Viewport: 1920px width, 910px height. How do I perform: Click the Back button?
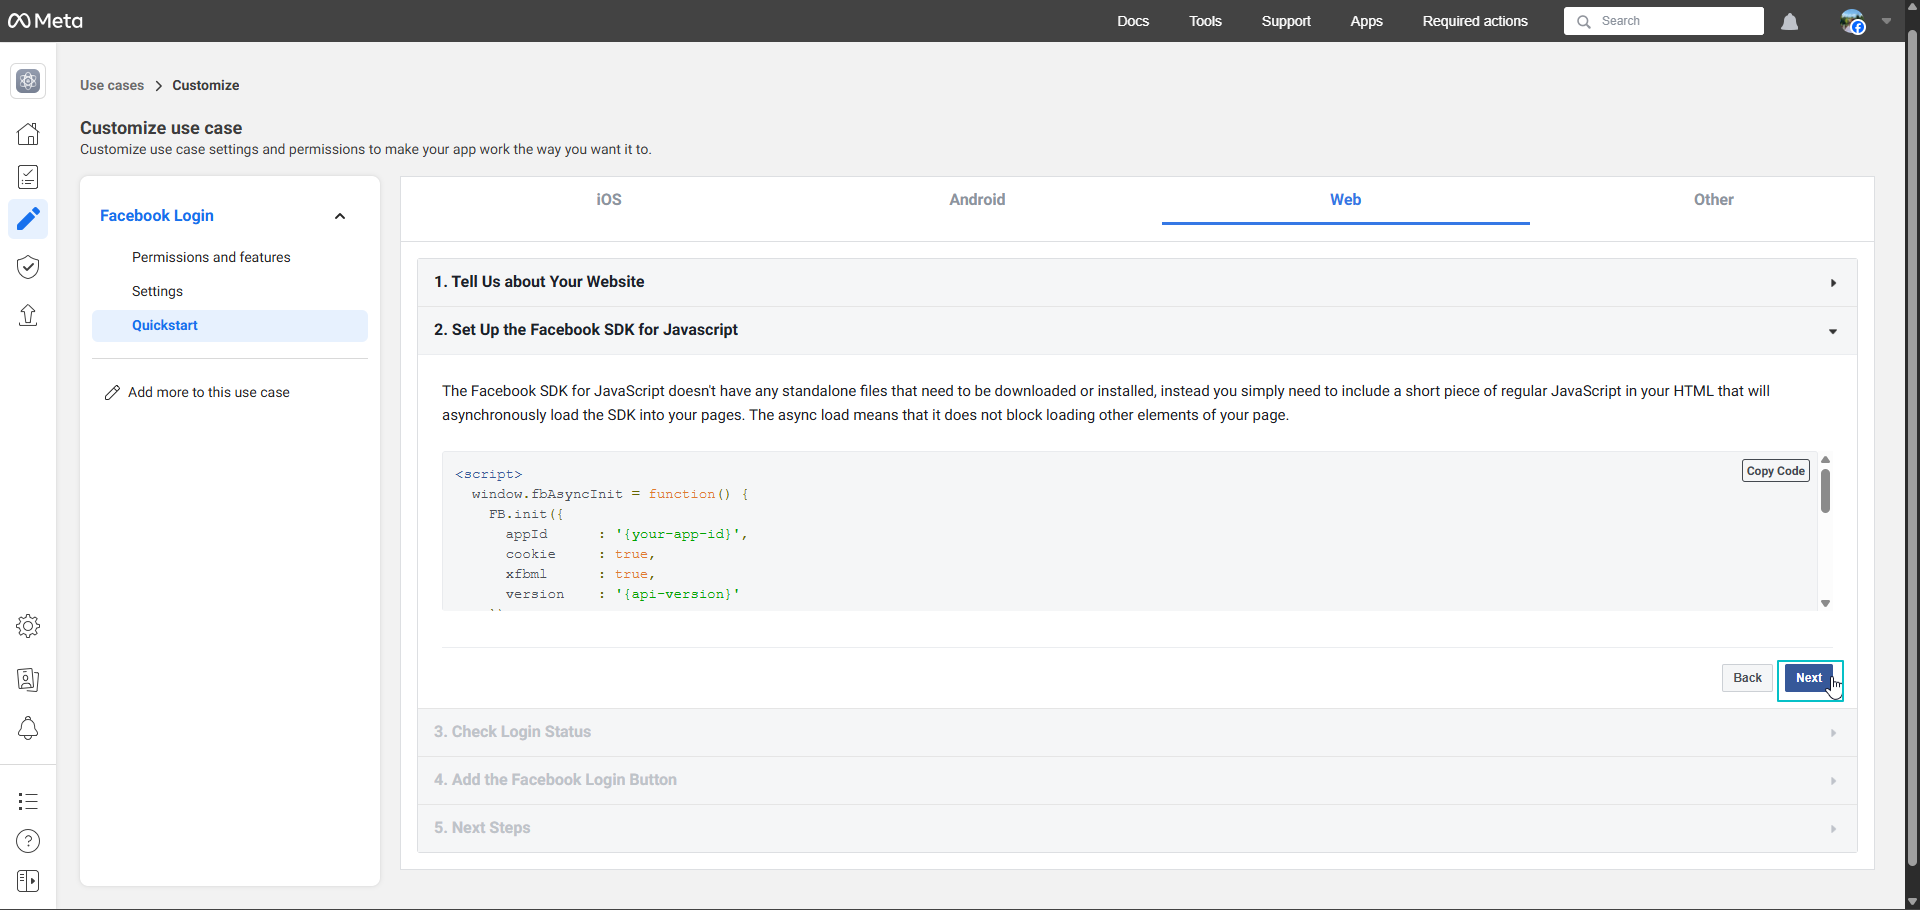1747,678
